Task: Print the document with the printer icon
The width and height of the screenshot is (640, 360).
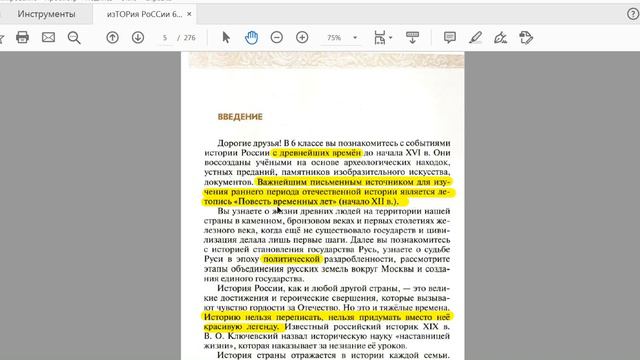Action: pos(22,38)
